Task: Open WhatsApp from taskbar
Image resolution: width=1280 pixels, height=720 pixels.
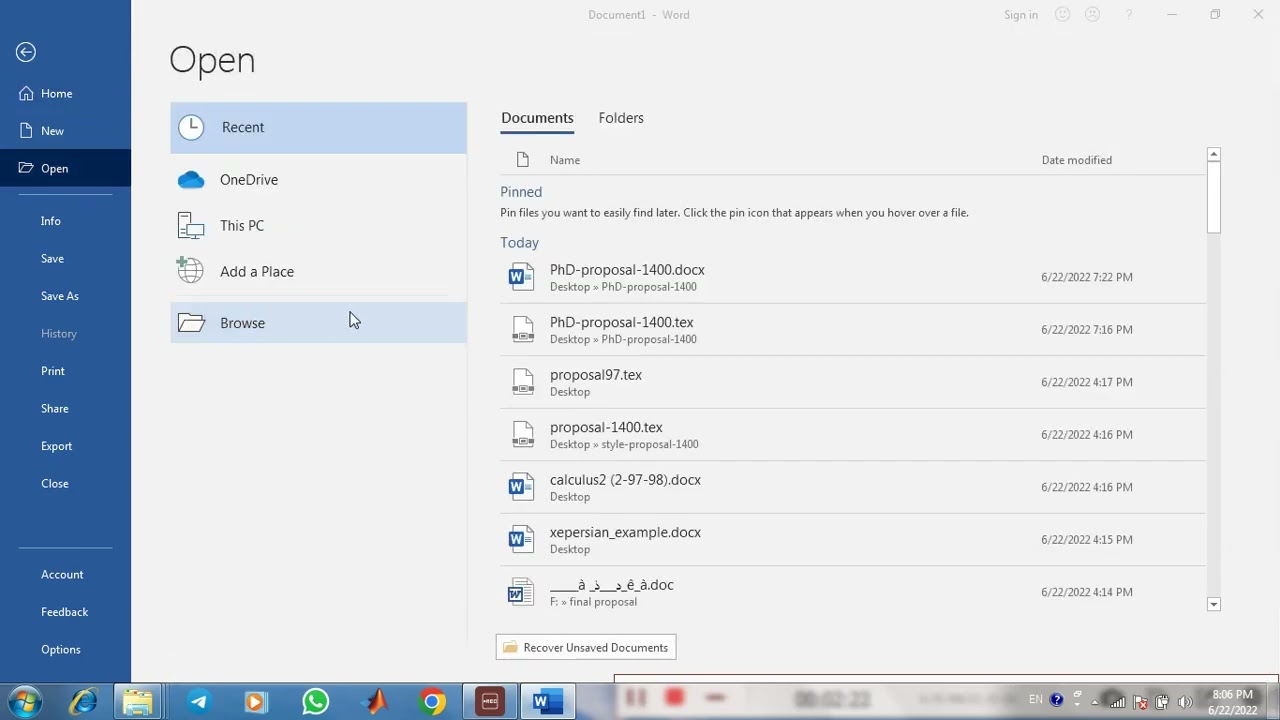Action: [x=316, y=702]
